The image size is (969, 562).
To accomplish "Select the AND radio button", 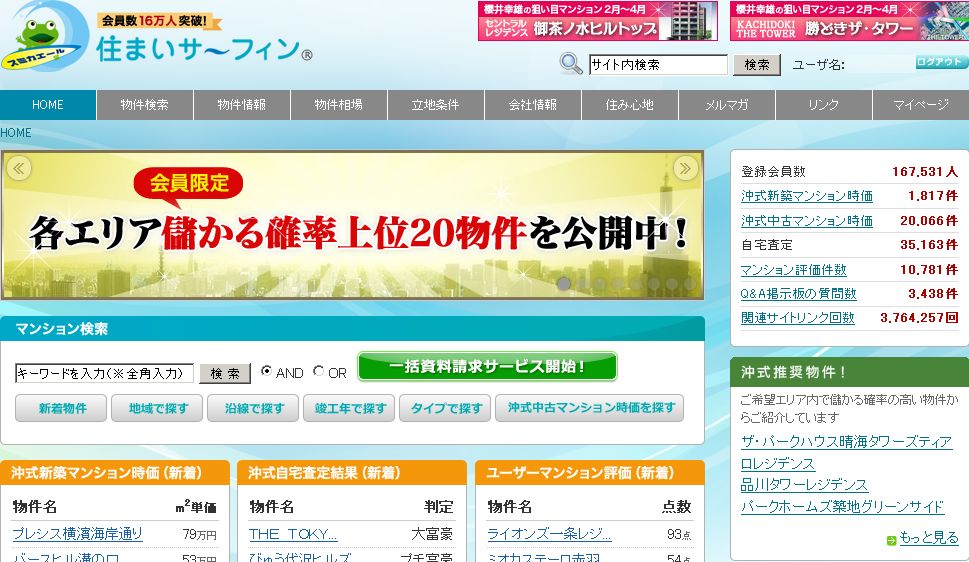I will tap(267, 371).
